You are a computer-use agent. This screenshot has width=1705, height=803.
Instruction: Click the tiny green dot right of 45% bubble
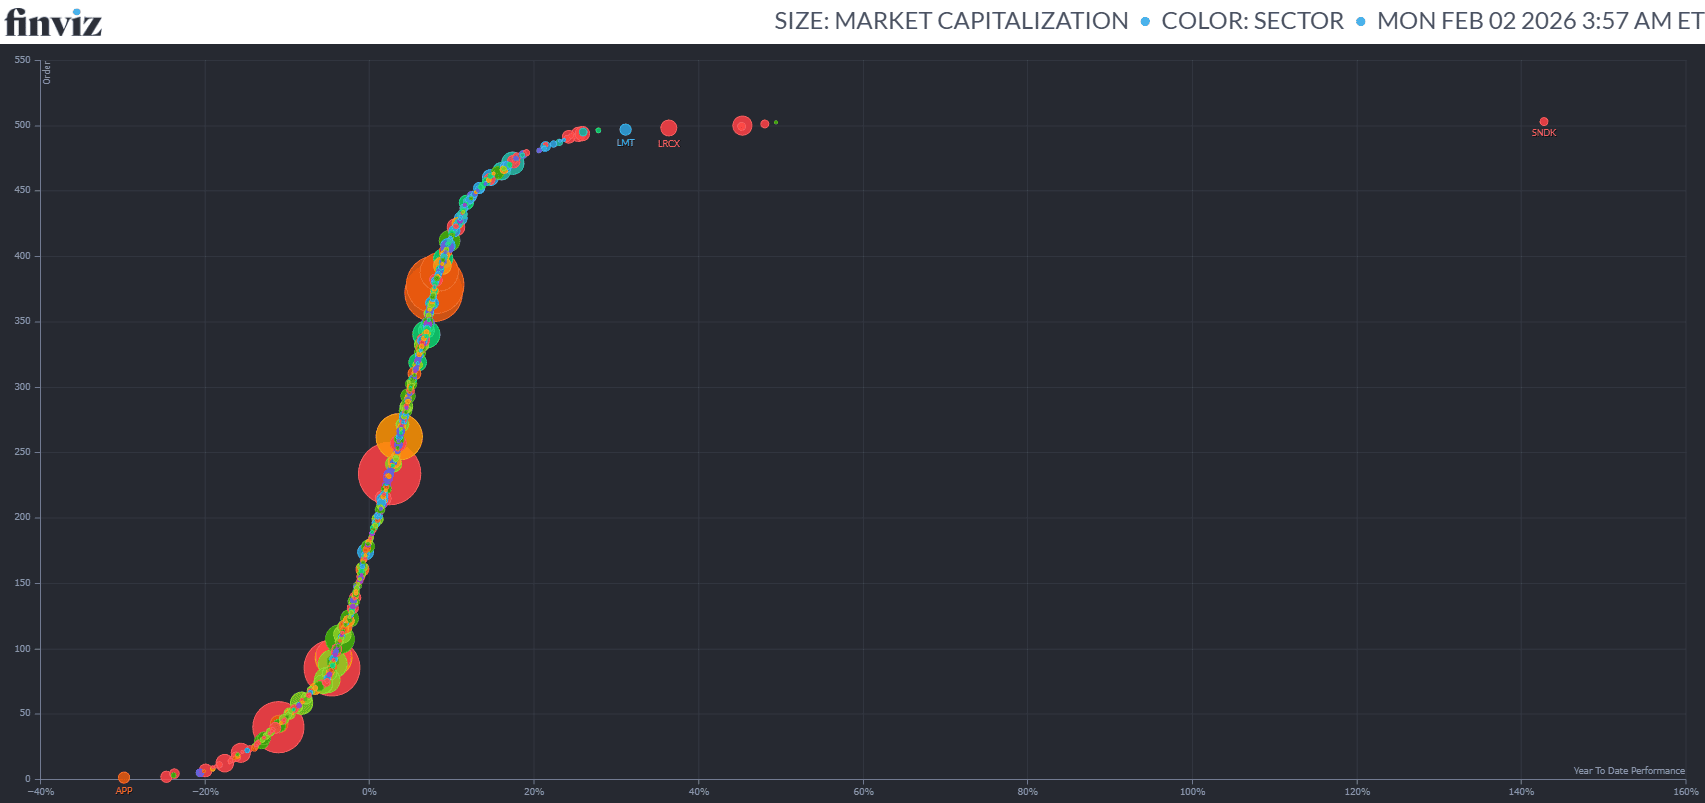tap(776, 123)
